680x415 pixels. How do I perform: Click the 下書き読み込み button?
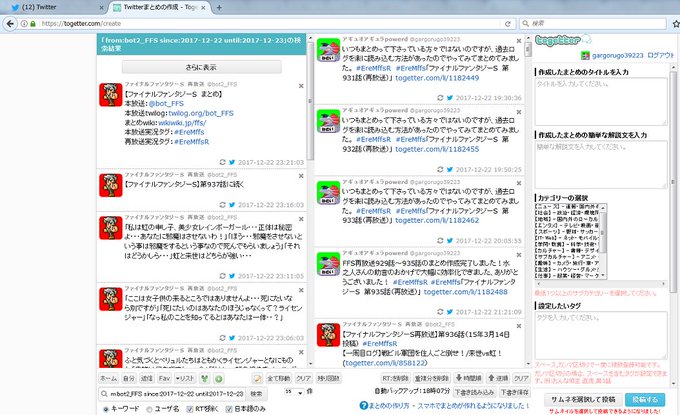click(x=474, y=392)
